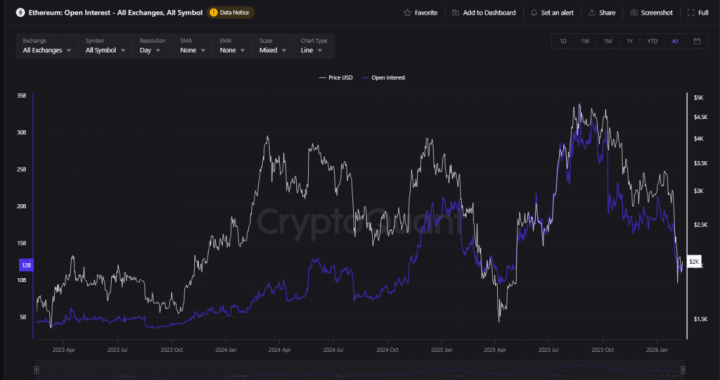The image size is (720, 380).
Task: Click the 2025 Jul x-axis label
Action: click(x=549, y=350)
